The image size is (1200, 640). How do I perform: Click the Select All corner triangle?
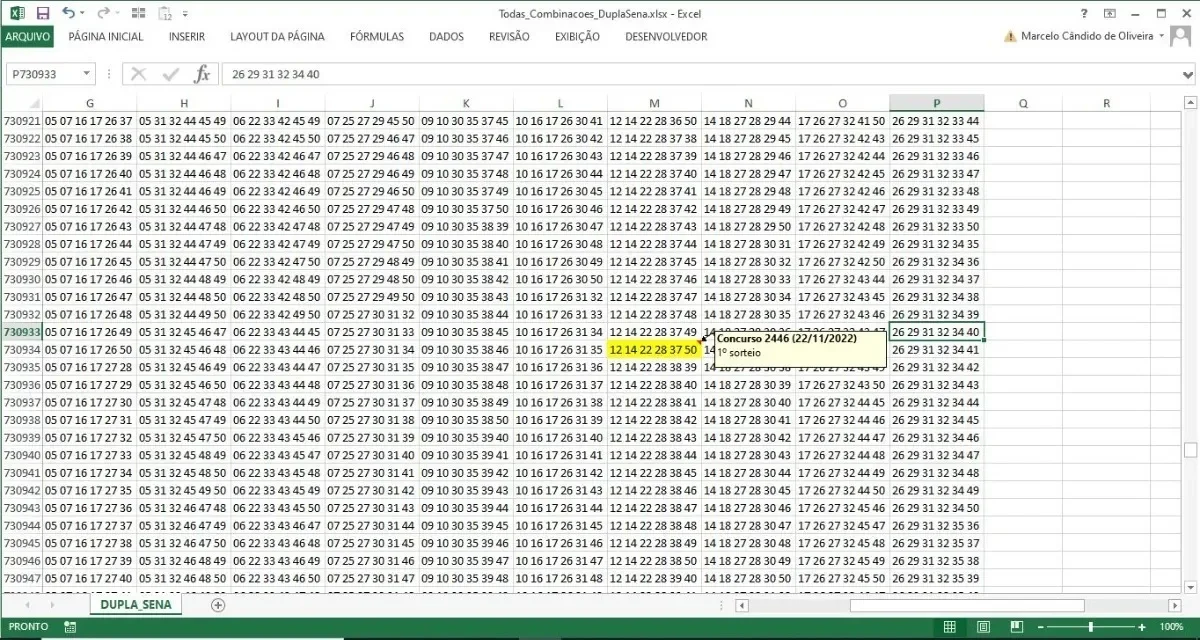coord(34,104)
